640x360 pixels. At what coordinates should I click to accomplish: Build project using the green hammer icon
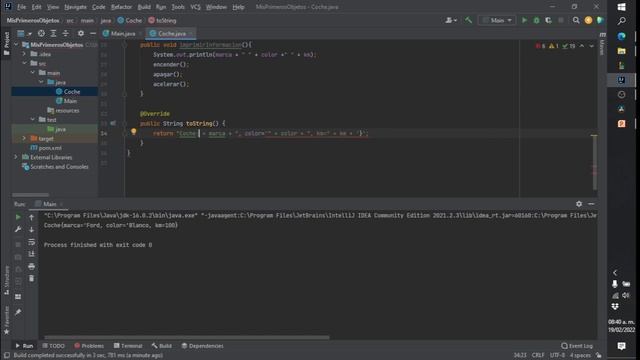click(469, 20)
